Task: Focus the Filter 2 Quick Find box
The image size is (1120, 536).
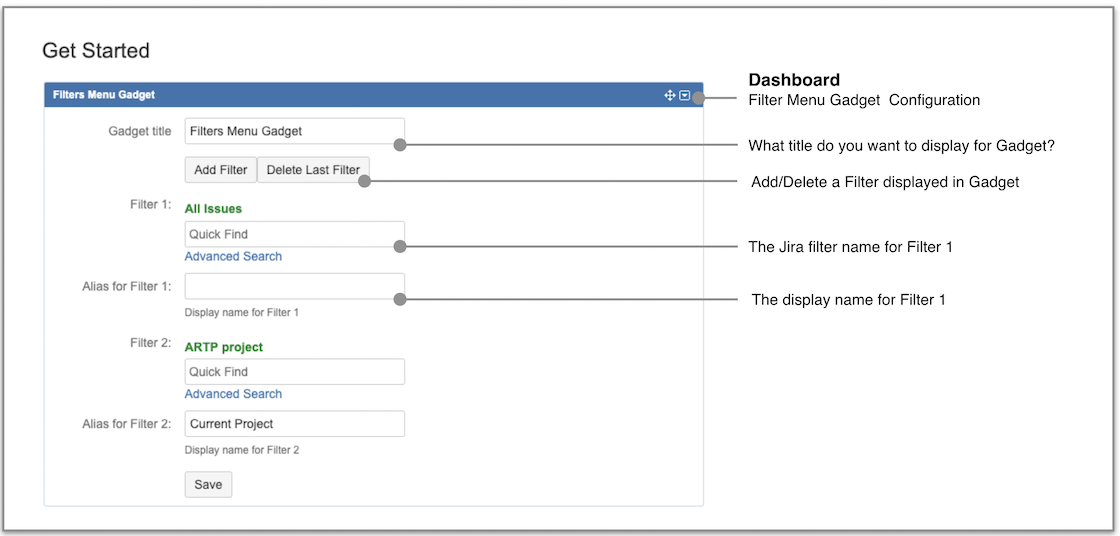Action: point(294,372)
